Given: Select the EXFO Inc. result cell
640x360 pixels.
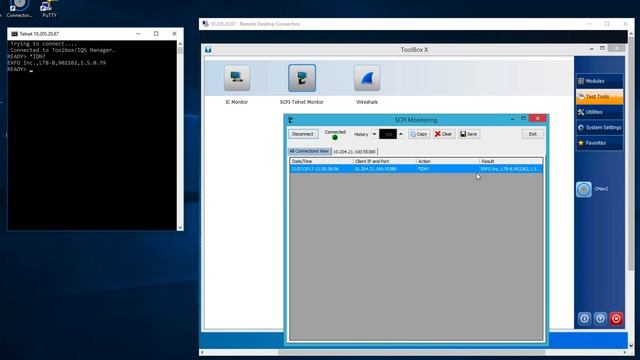Looking at the screenshot, I should coord(511,169).
